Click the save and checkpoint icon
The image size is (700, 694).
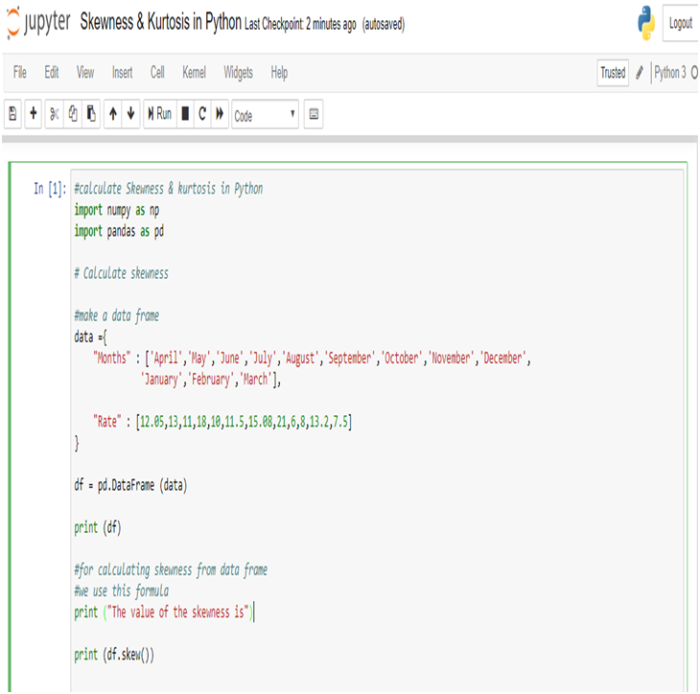point(13,115)
